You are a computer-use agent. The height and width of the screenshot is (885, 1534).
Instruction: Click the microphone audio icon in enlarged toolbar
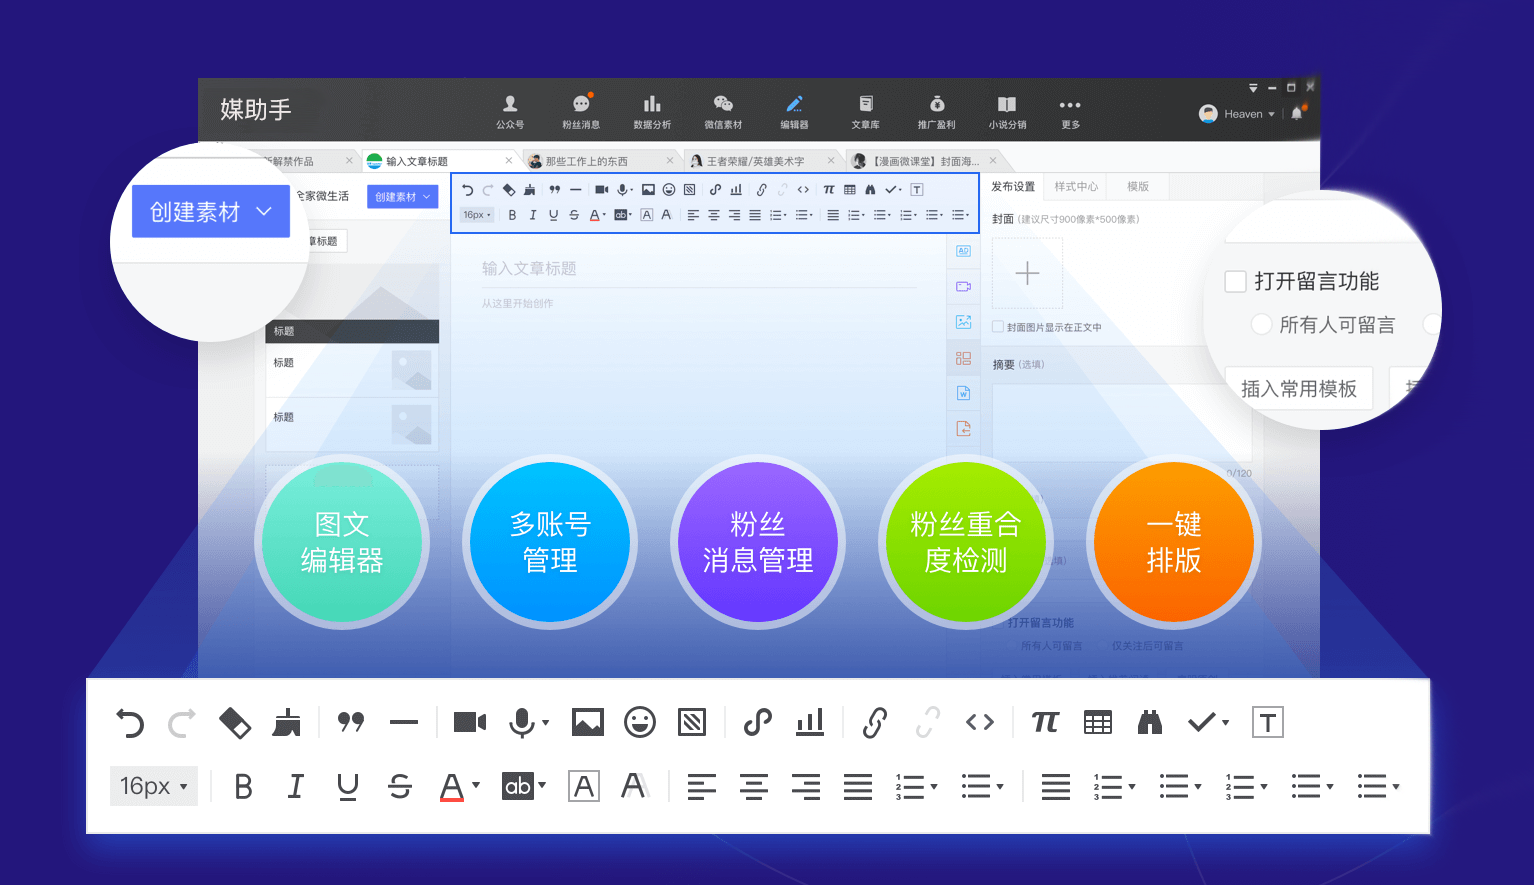coord(522,722)
